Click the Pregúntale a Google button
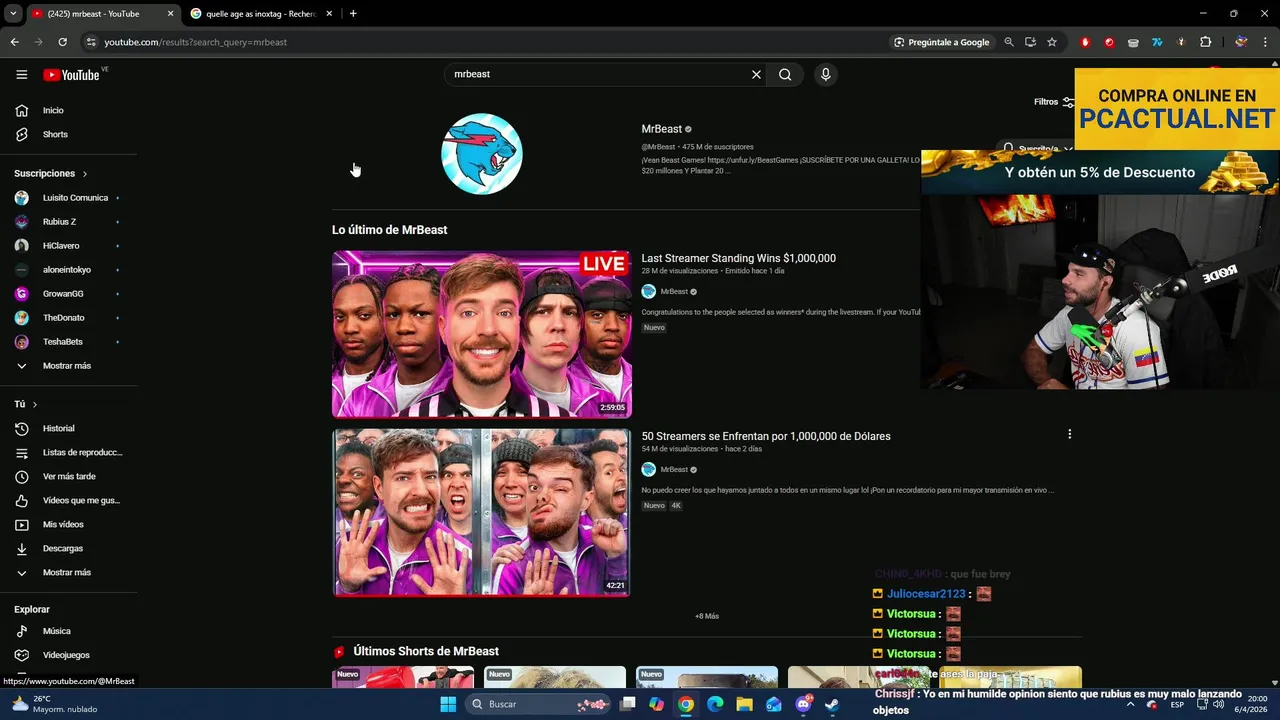The image size is (1280, 720). tap(942, 42)
